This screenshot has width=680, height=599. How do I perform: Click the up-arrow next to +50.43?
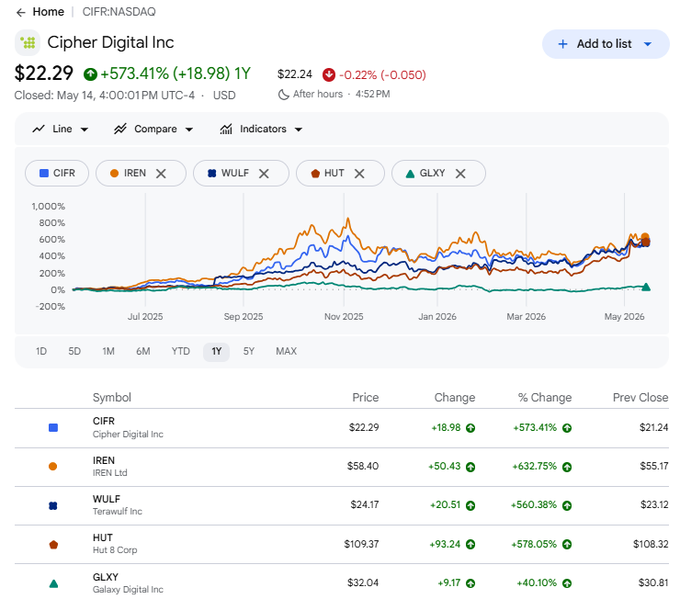(x=471, y=467)
